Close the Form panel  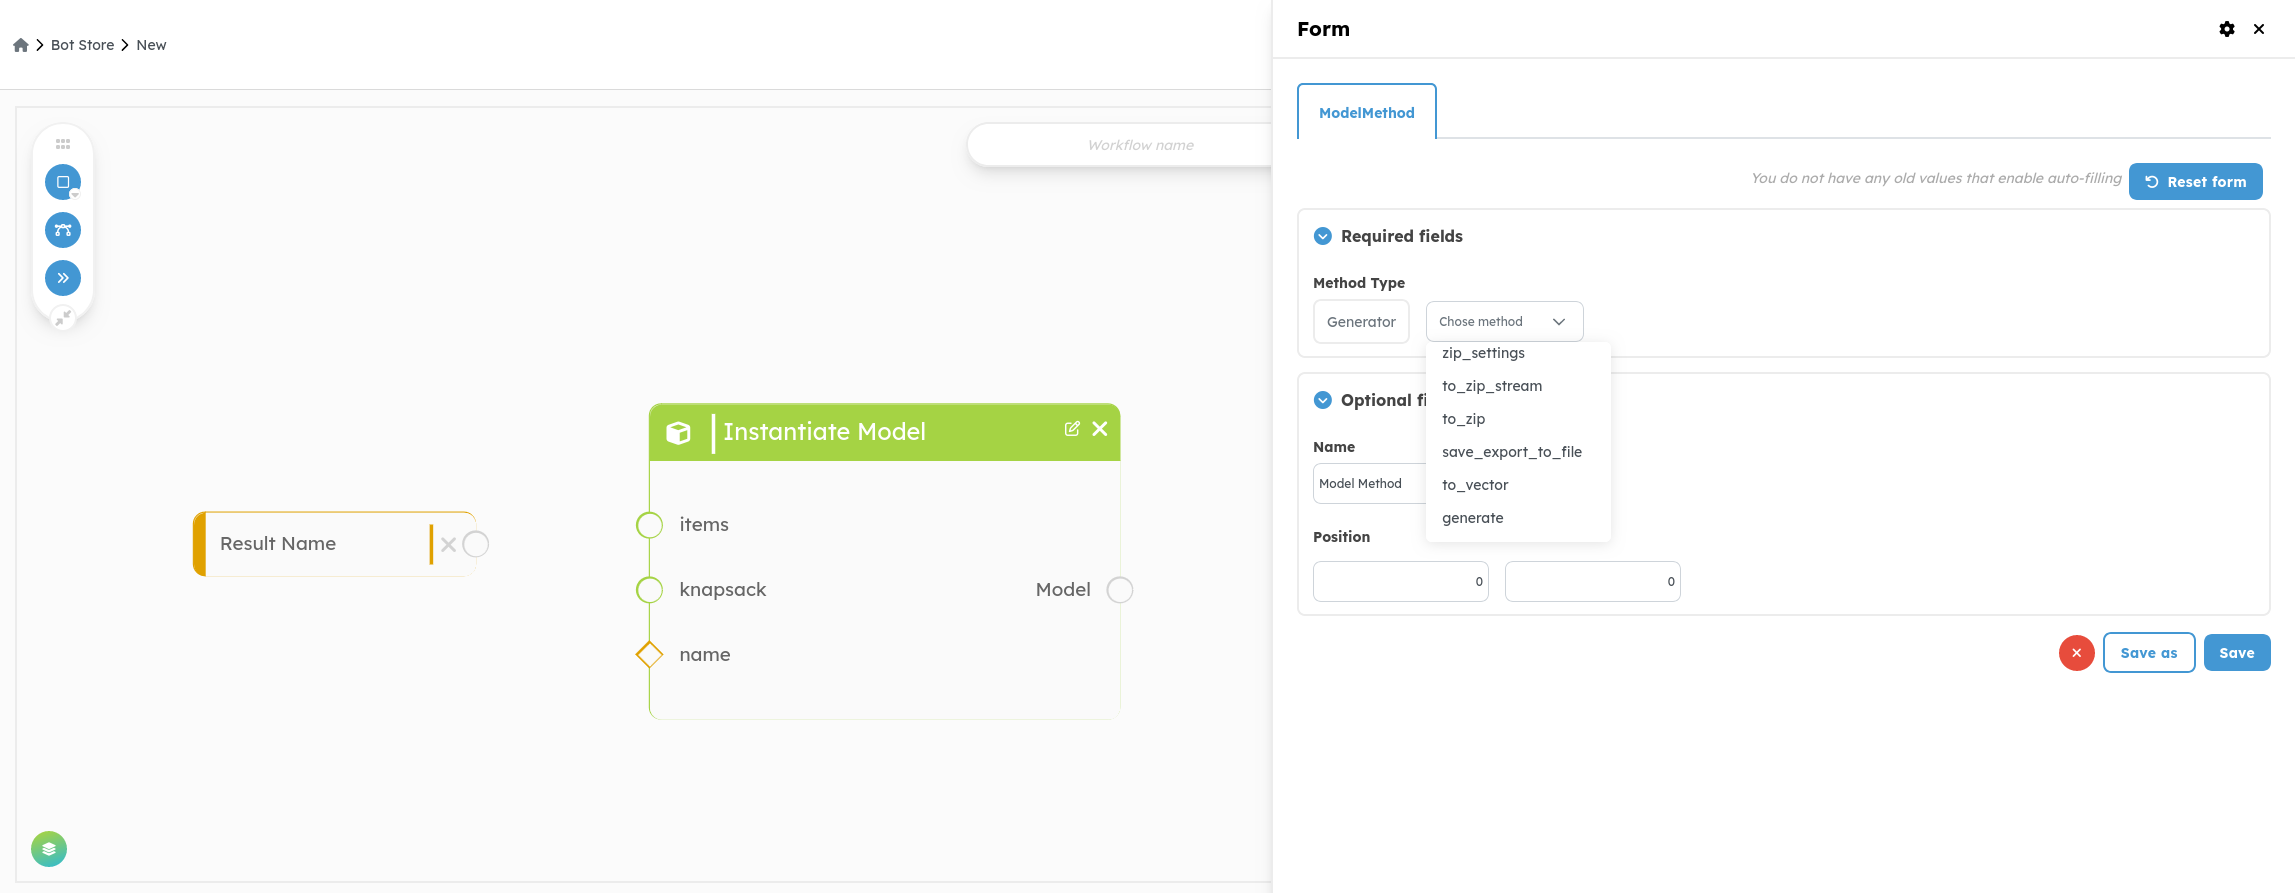pyautogui.click(x=2259, y=29)
